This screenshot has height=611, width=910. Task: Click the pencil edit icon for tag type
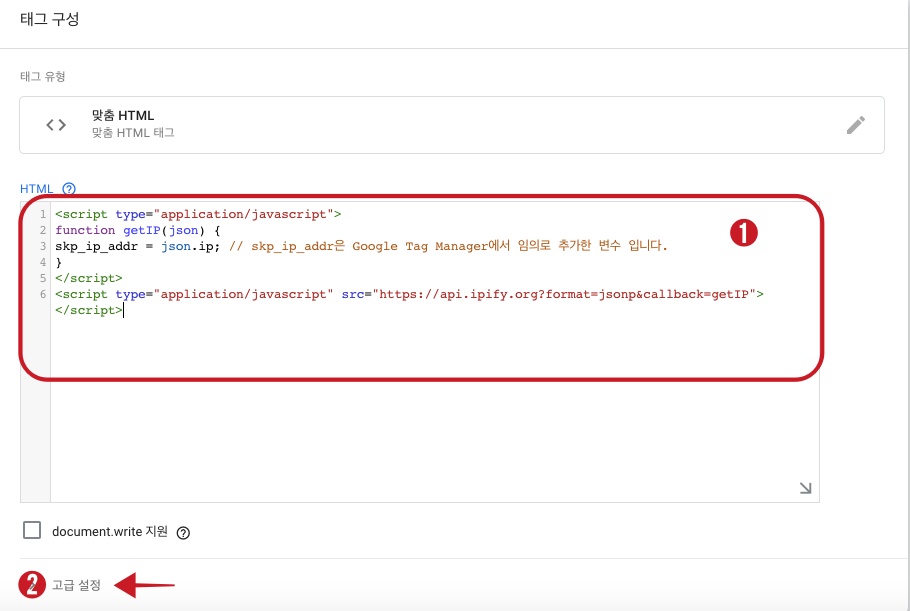click(x=855, y=125)
